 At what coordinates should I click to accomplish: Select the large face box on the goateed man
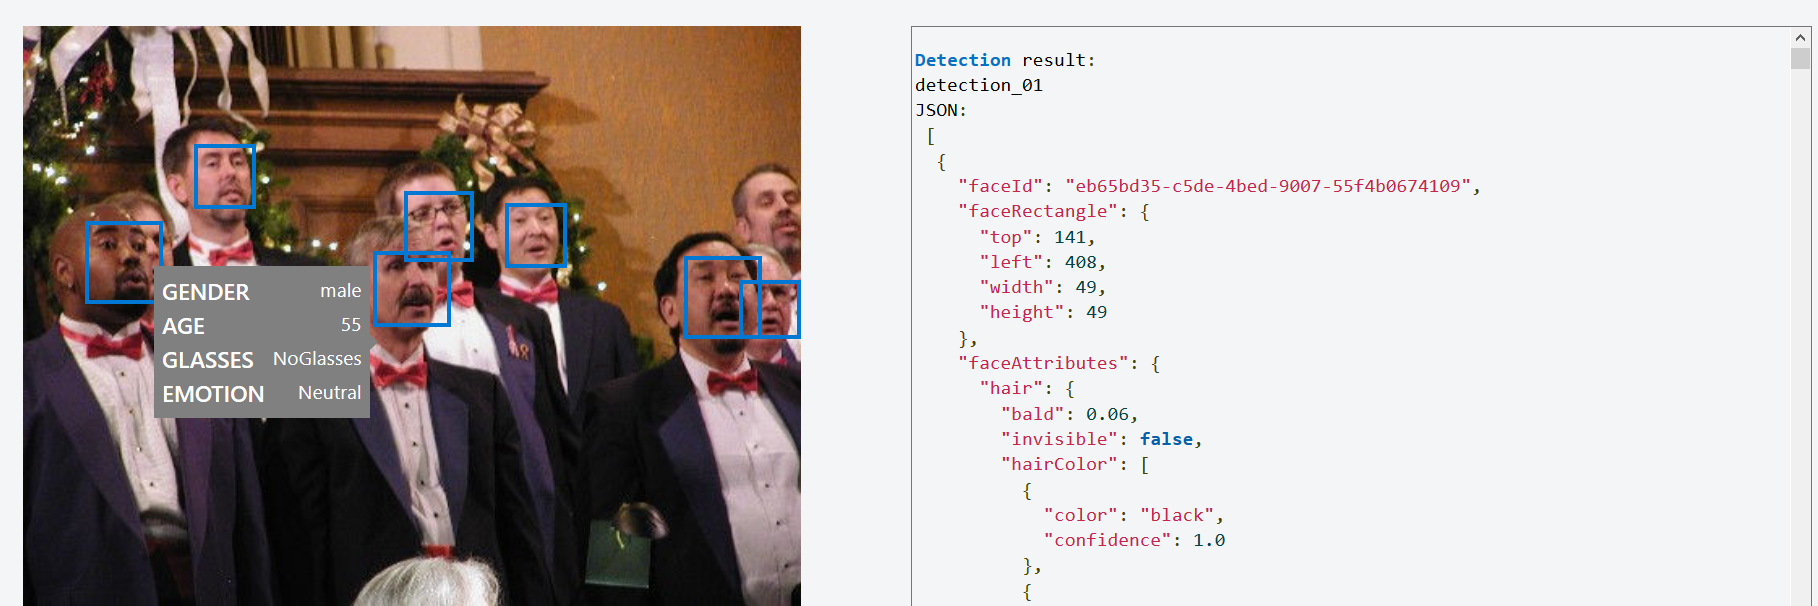click(722, 297)
